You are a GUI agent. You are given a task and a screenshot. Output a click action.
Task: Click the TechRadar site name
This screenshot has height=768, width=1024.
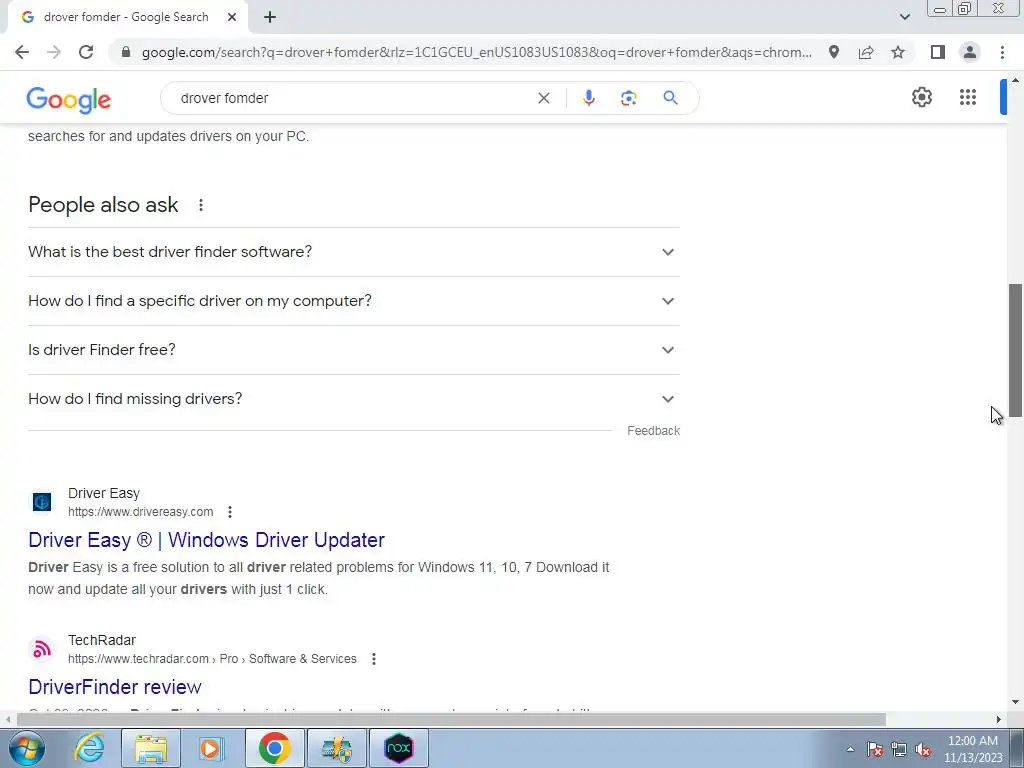[x=102, y=641]
